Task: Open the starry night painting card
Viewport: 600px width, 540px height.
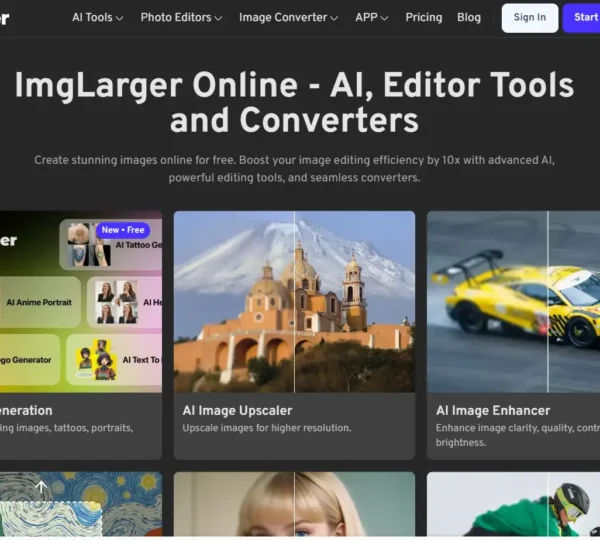Action: [x=81, y=504]
